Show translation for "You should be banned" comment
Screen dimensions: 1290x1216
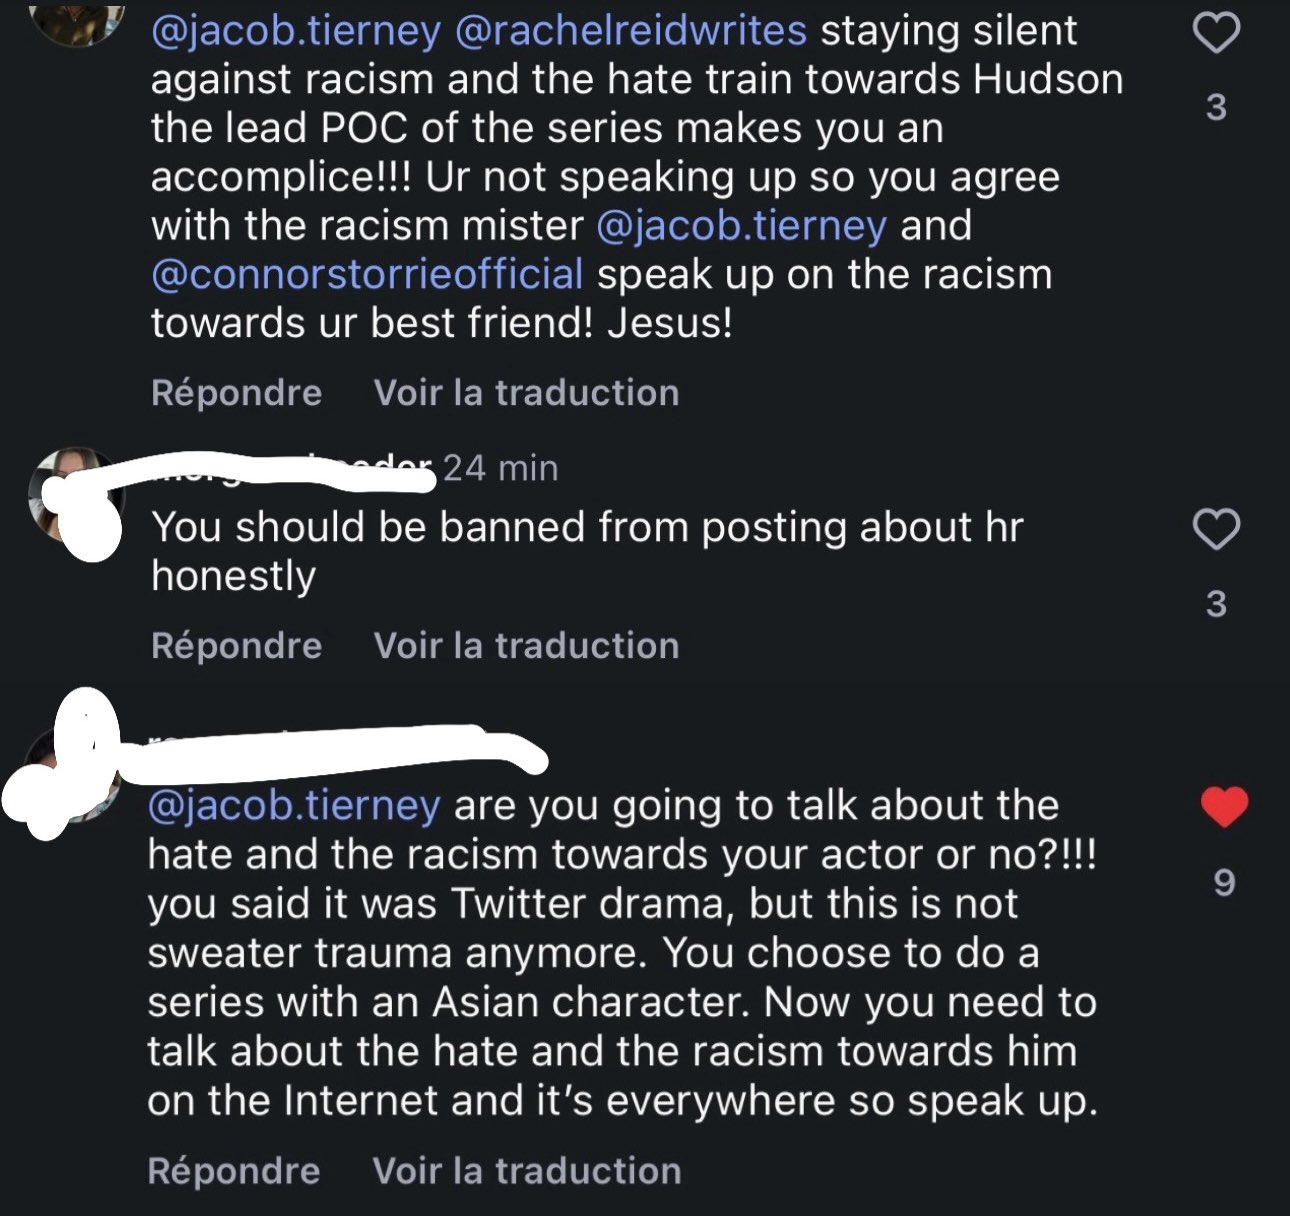click(x=526, y=646)
